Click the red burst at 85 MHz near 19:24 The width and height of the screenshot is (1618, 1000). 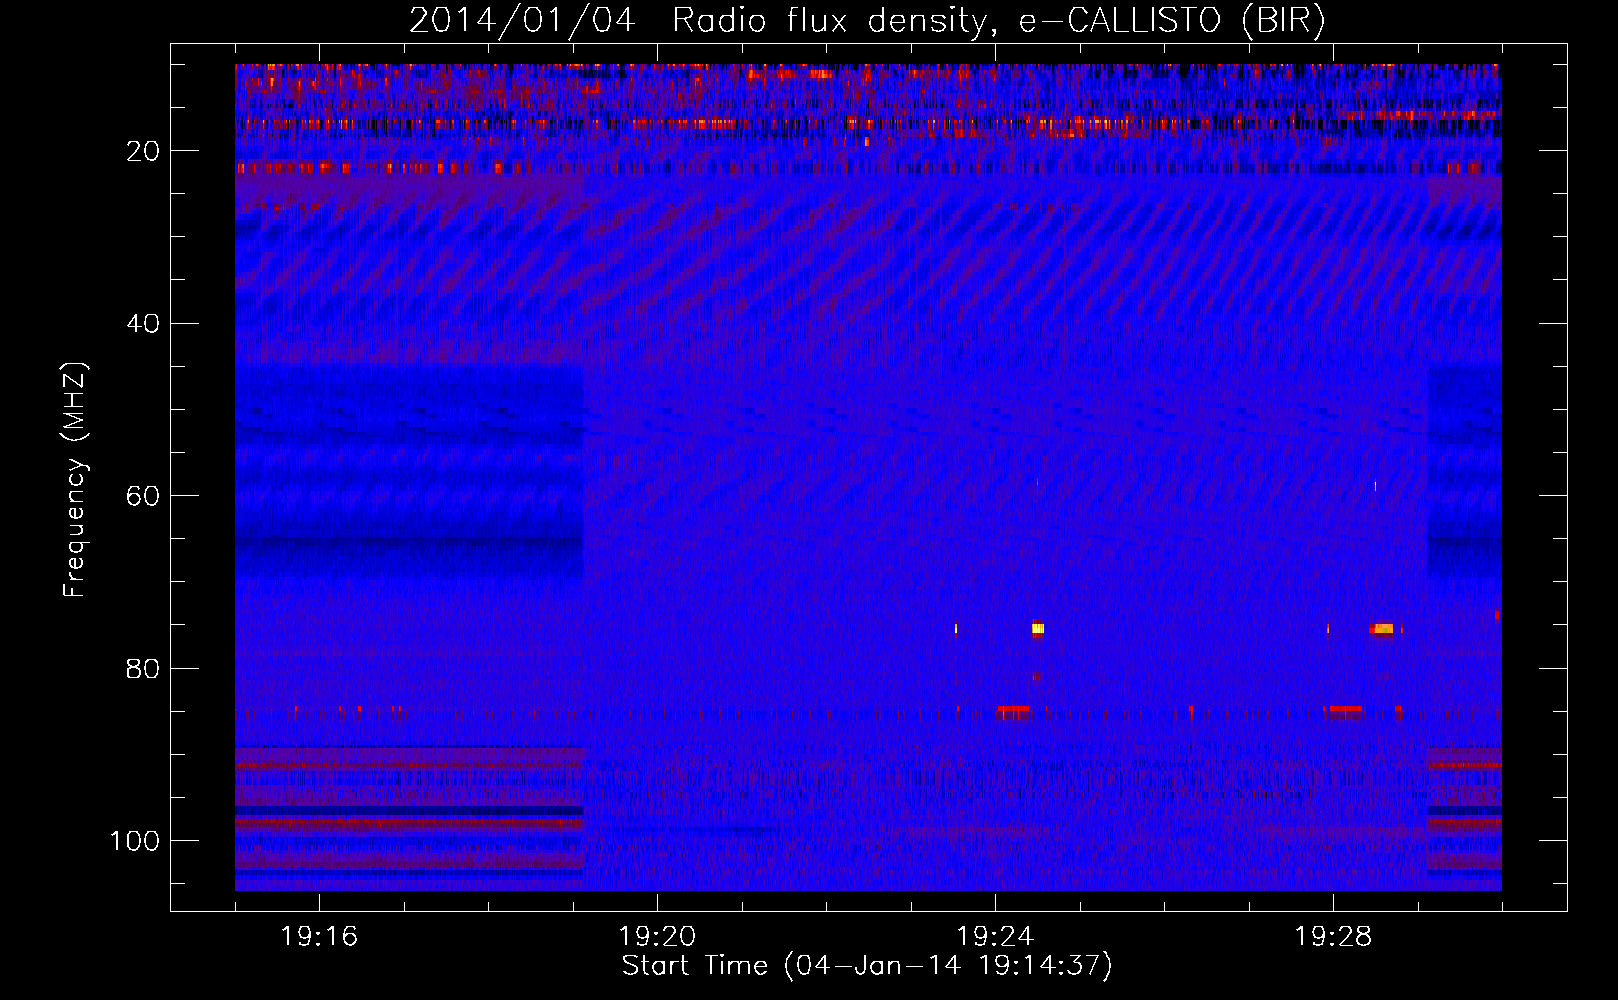[1013, 711]
